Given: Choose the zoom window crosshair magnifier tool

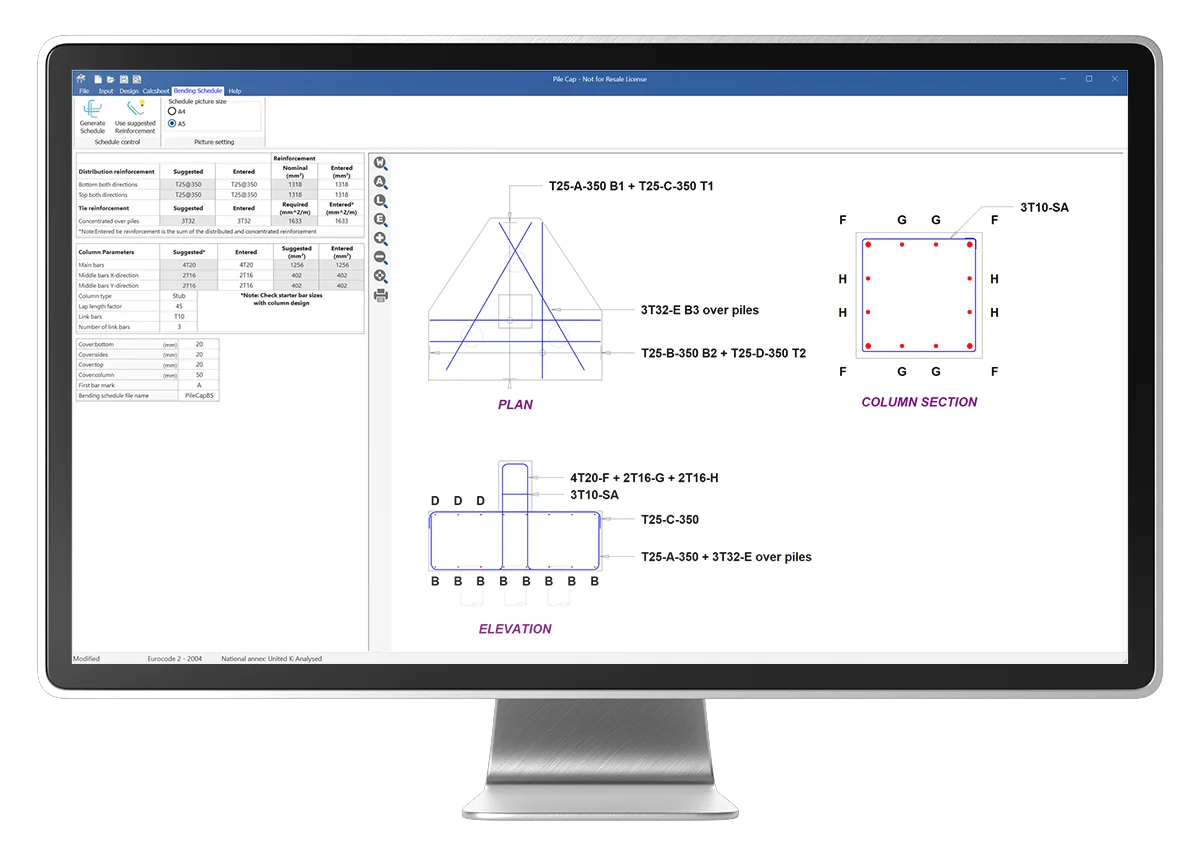Looking at the screenshot, I should click(x=381, y=273).
